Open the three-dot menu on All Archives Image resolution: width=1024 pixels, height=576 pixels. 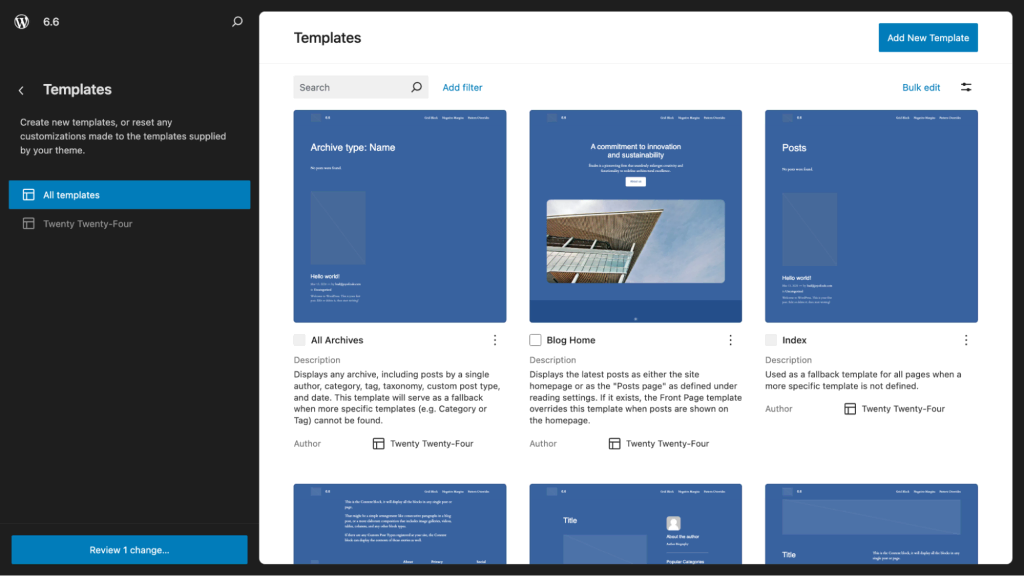495,340
